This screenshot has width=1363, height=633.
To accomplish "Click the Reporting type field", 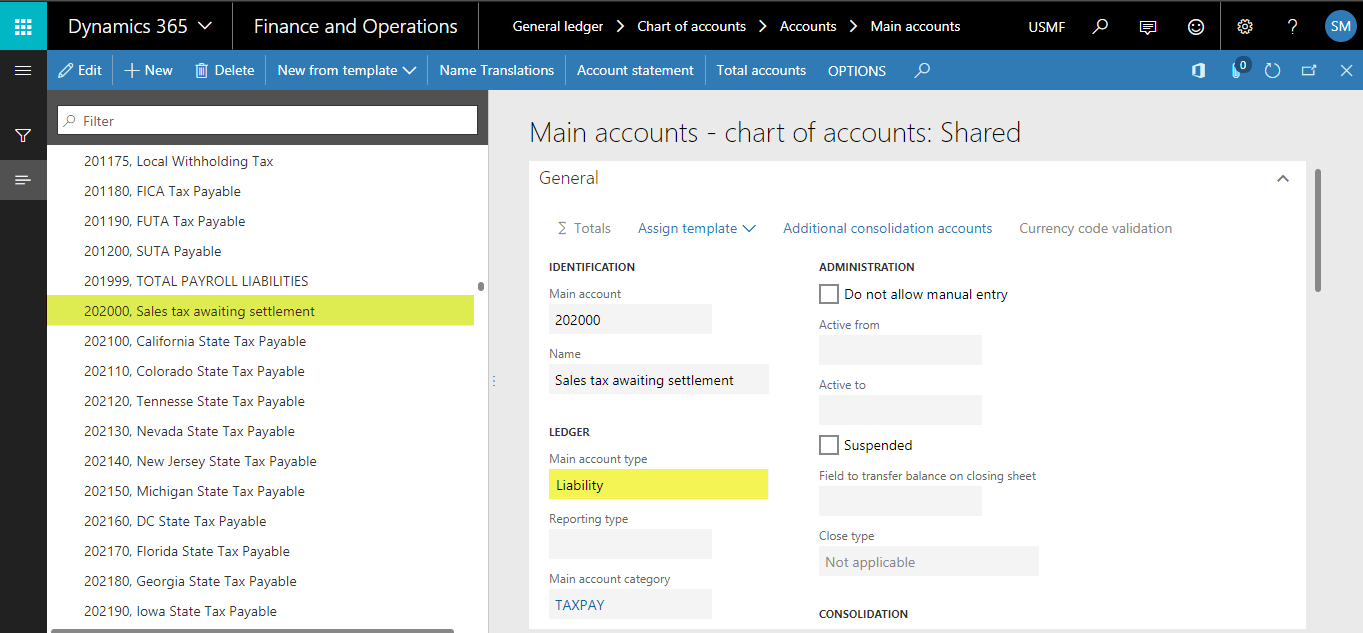I will point(630,544).
